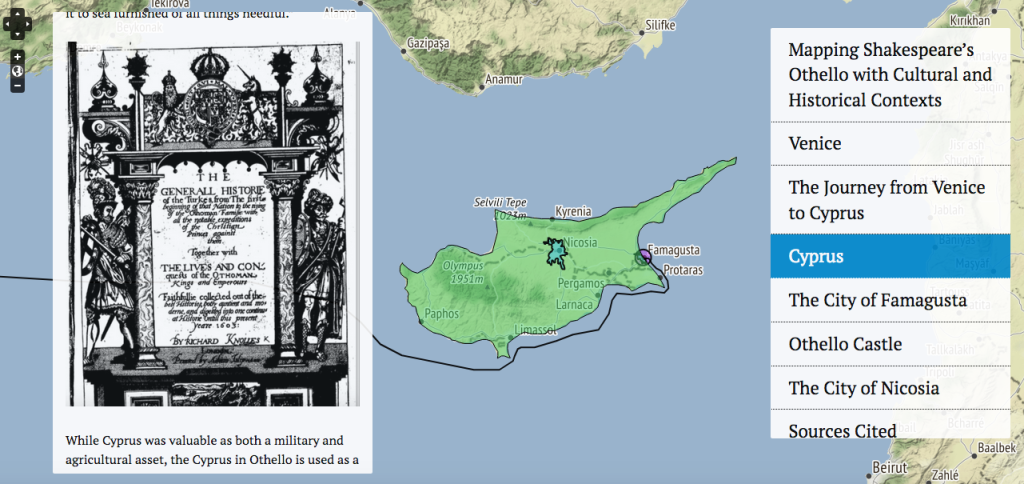Open 'The City of Famagusta' section
Image resolution: width=1024 pixels, height=484 pixels.
[890, 300]
